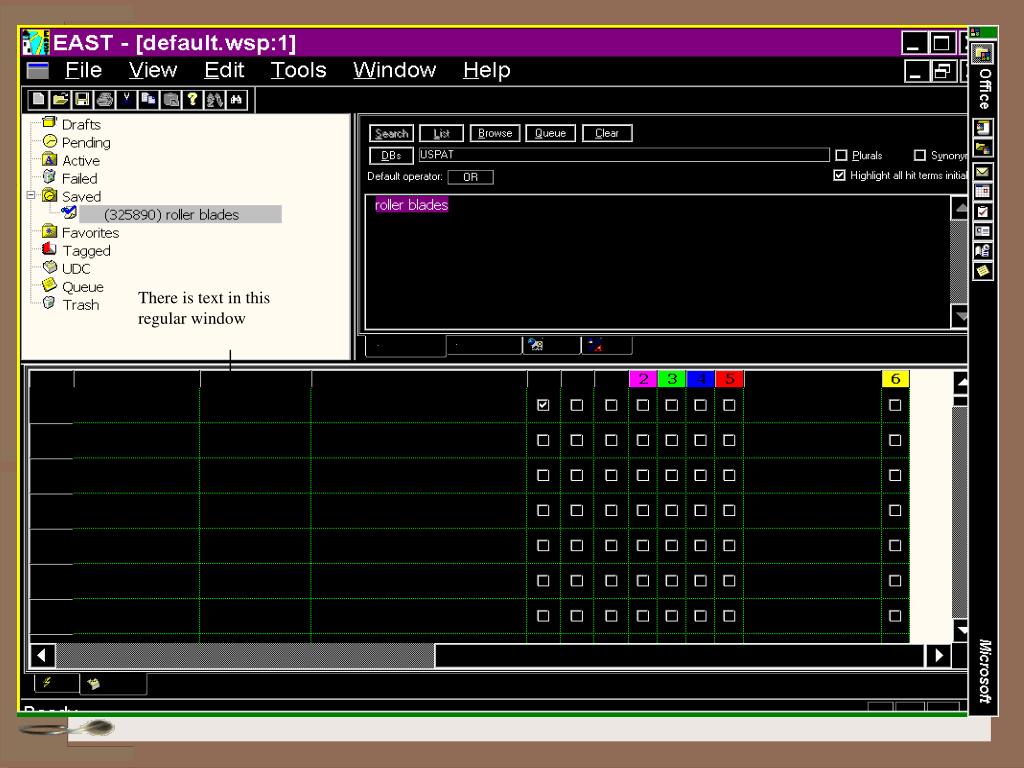Image resolution: width=1024 pixels, height=768 pixels.
Task: Click the New document toolbar icon
Action: (39, 99)
